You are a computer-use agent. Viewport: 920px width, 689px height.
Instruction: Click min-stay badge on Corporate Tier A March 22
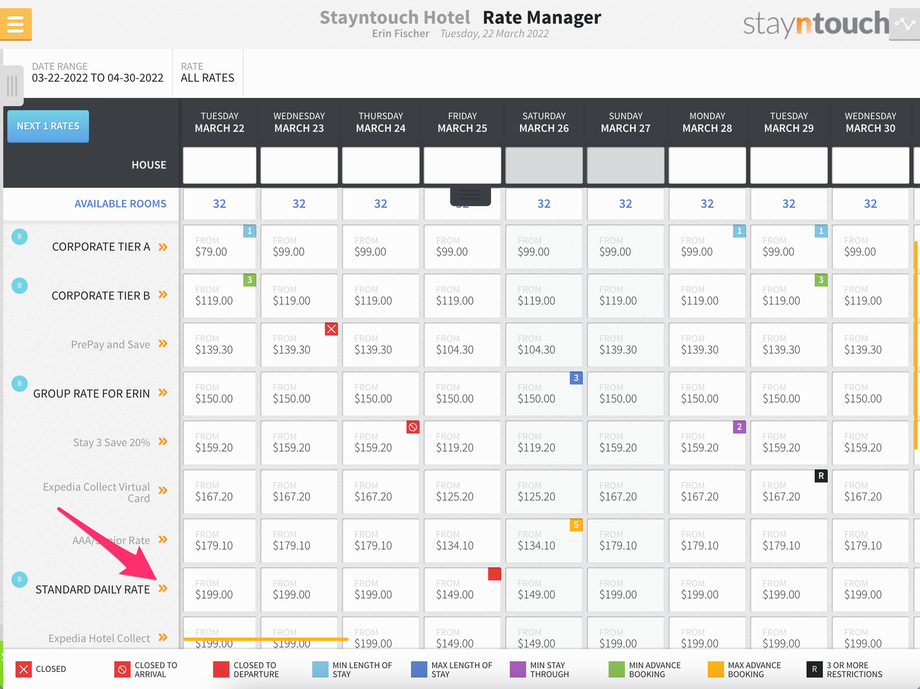249,231
